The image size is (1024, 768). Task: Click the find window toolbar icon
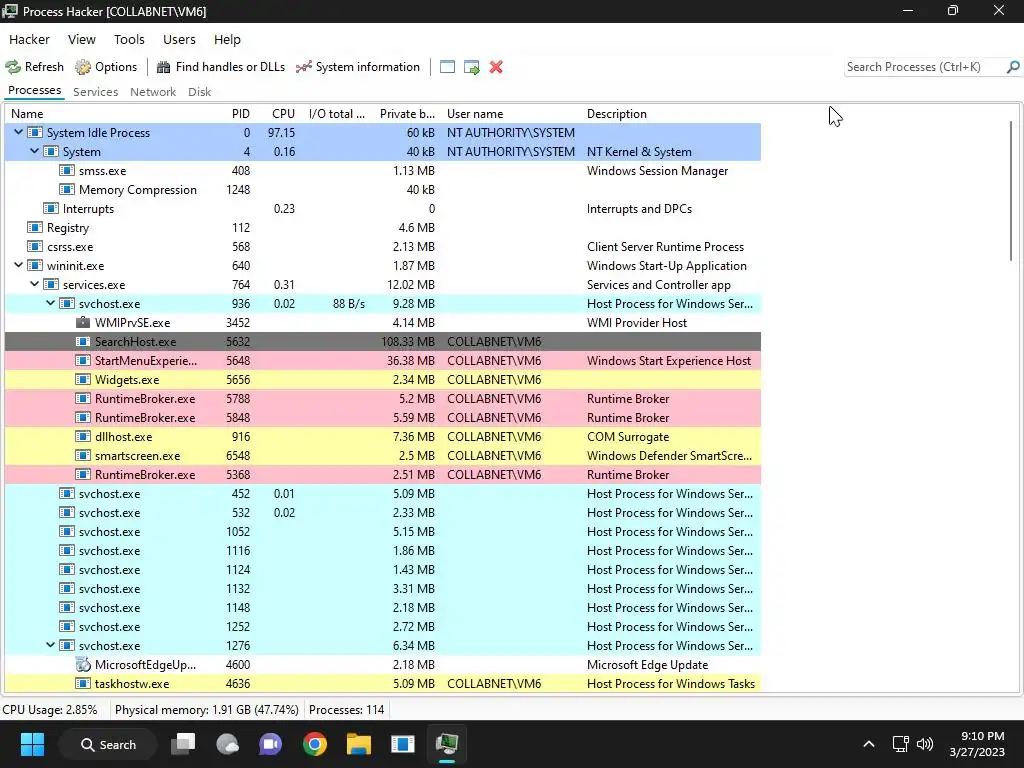[447, 67]
